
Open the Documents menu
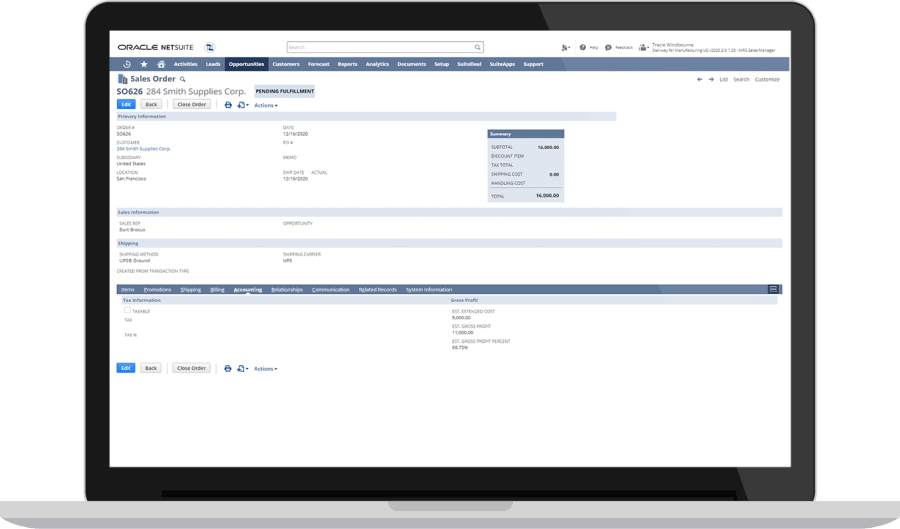click(412, 64)
